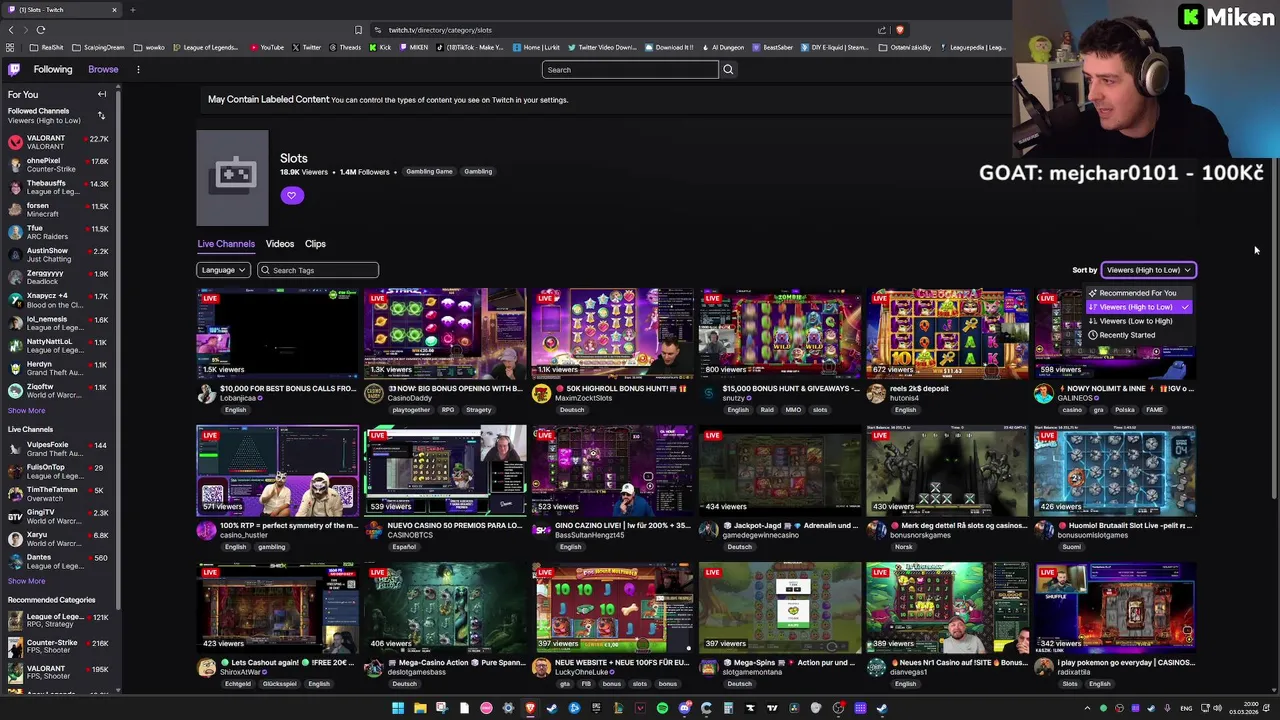Select Recommended For You sort option

tap(1138, 293)
